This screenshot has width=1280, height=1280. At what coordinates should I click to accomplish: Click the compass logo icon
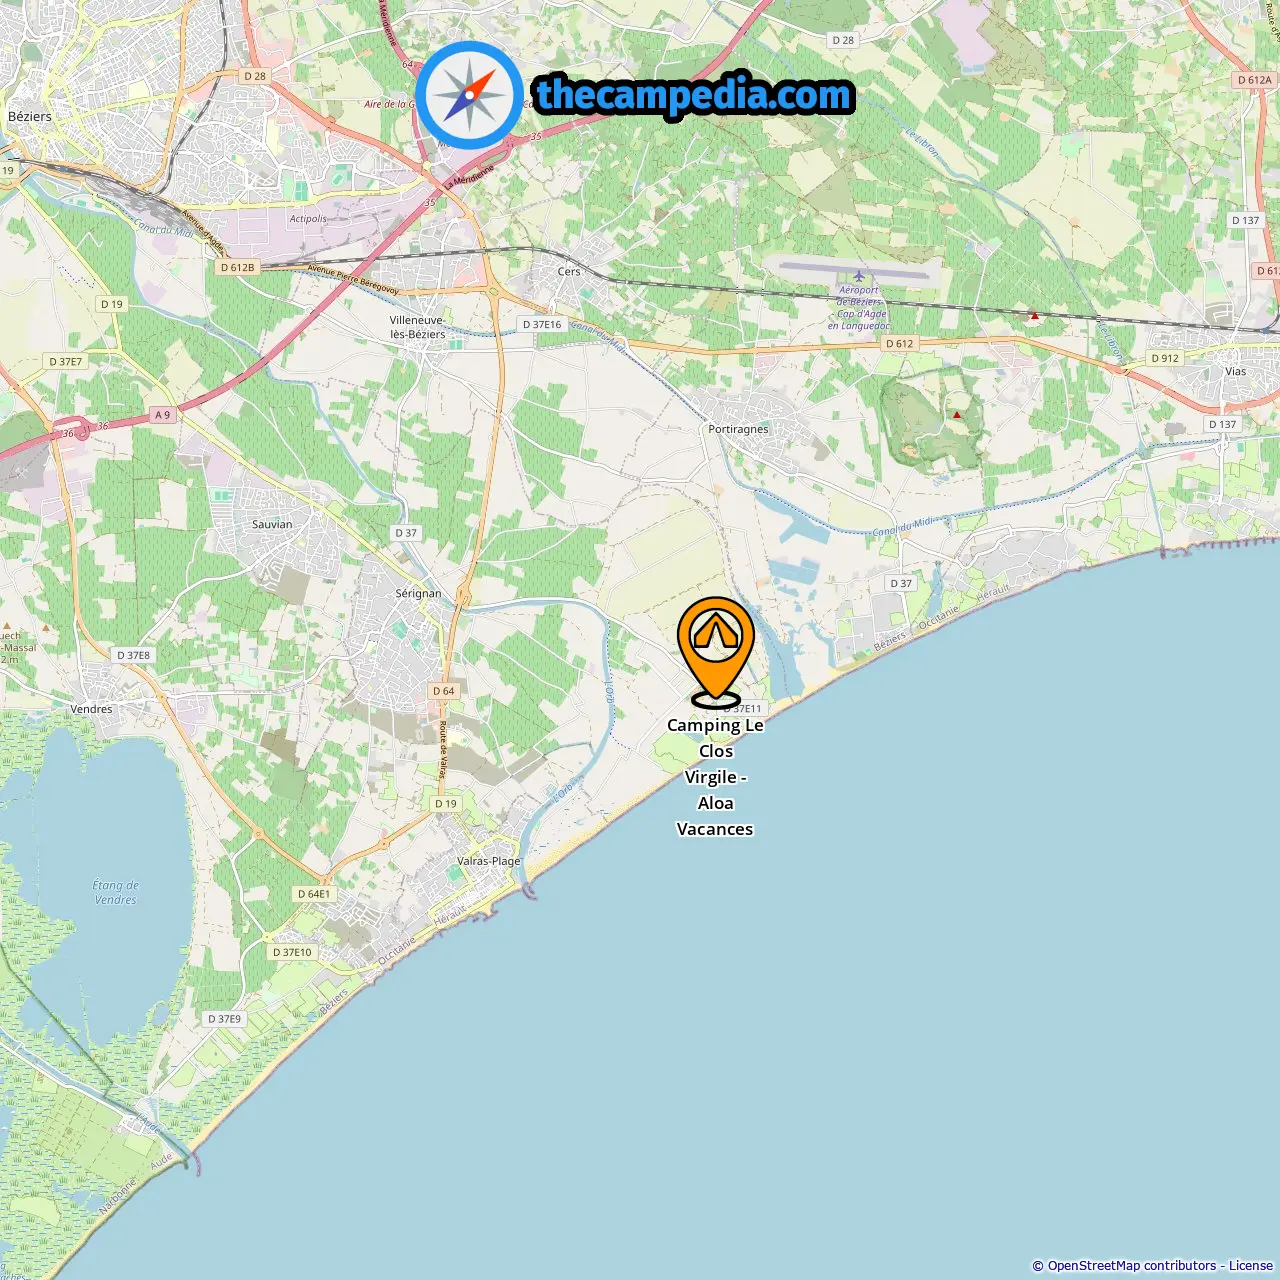pos(469,95)
